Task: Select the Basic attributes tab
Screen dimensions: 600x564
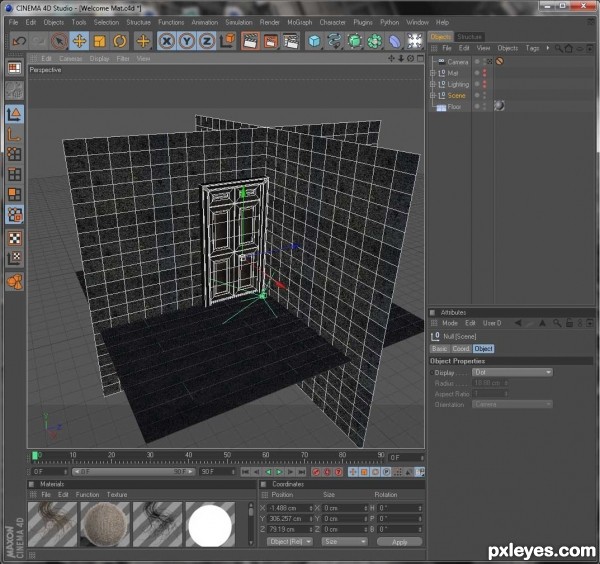Action: point(439,349)
